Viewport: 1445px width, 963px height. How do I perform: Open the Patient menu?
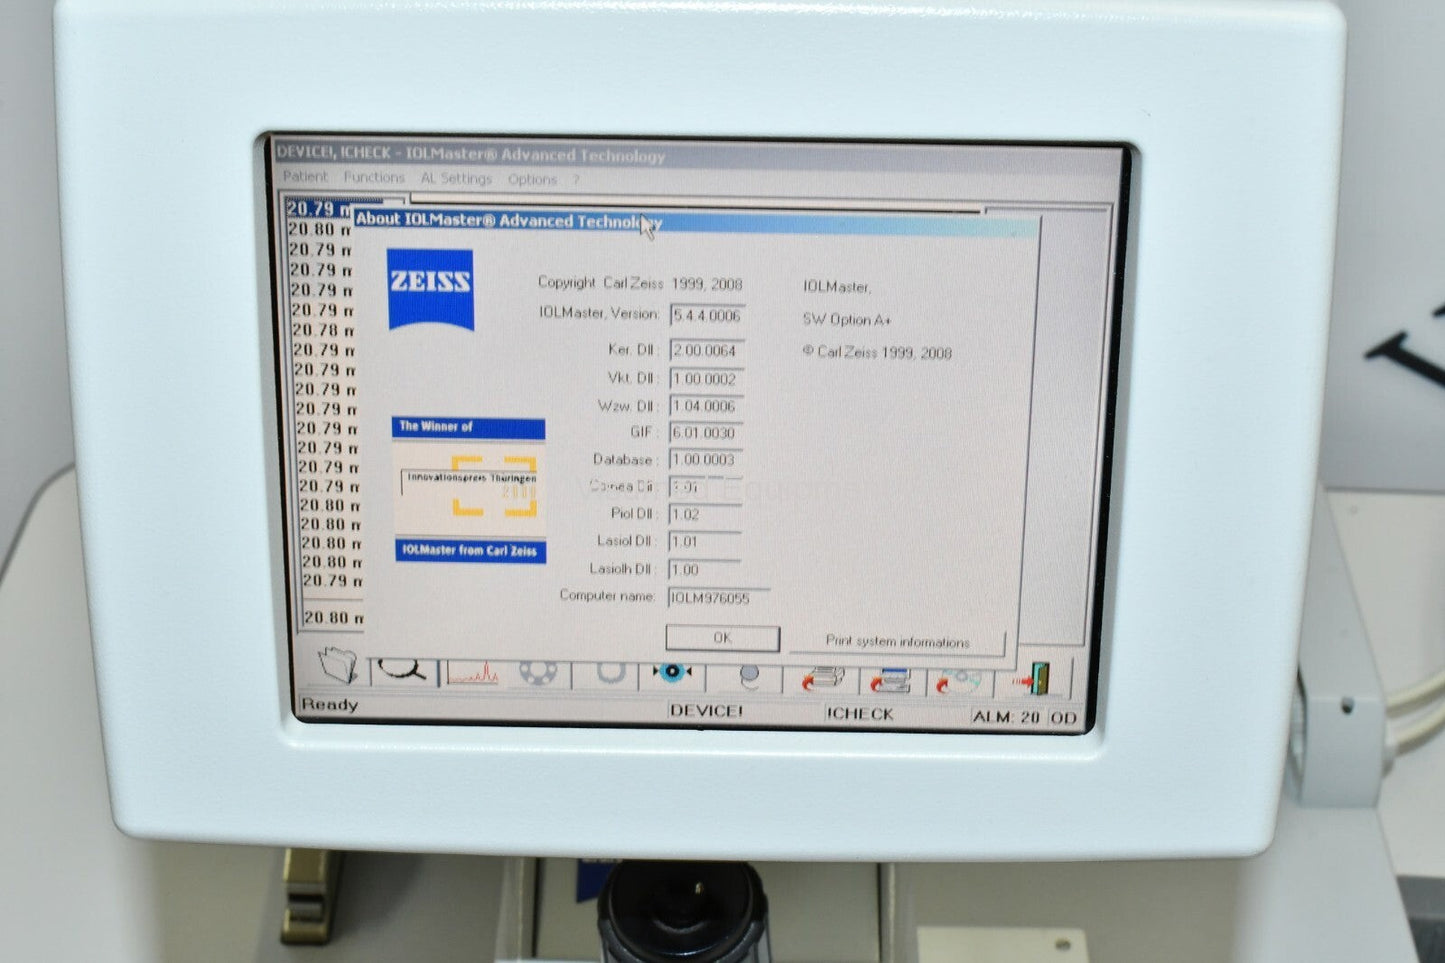(x=305, y=177)
